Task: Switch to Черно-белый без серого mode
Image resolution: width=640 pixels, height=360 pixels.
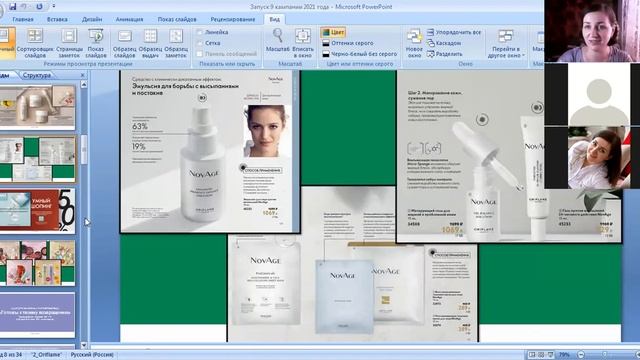Action: (359, 54)
